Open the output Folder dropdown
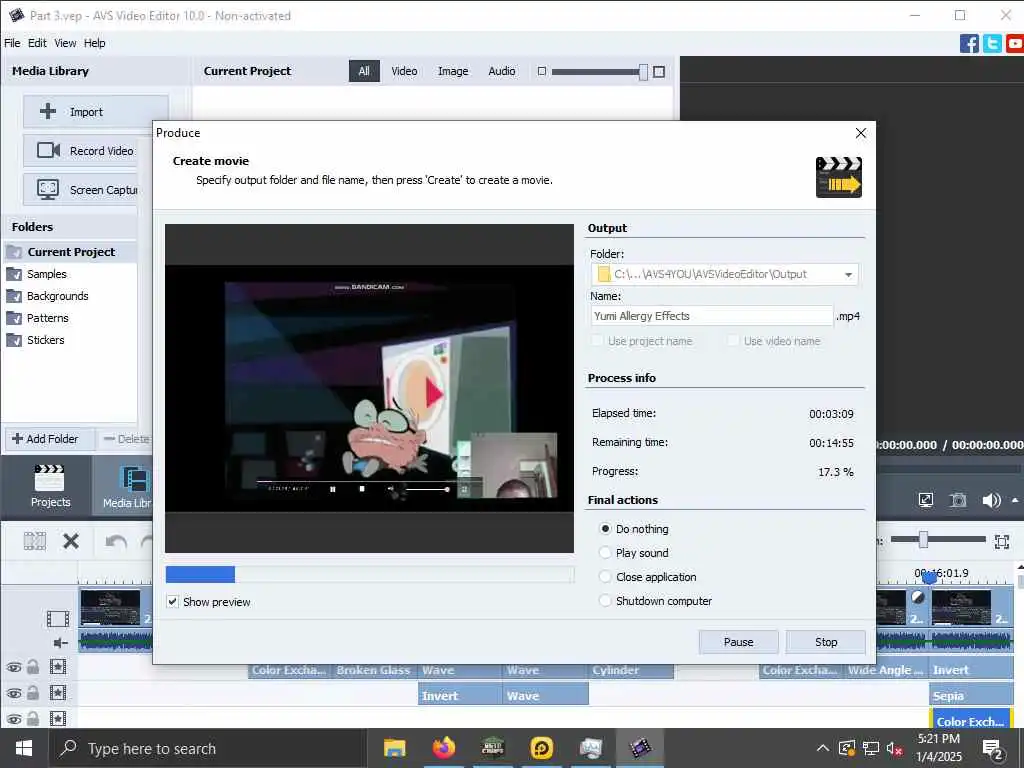Image resolution: width=1024 pixels, height=768 pixels. tap(848, 274)
